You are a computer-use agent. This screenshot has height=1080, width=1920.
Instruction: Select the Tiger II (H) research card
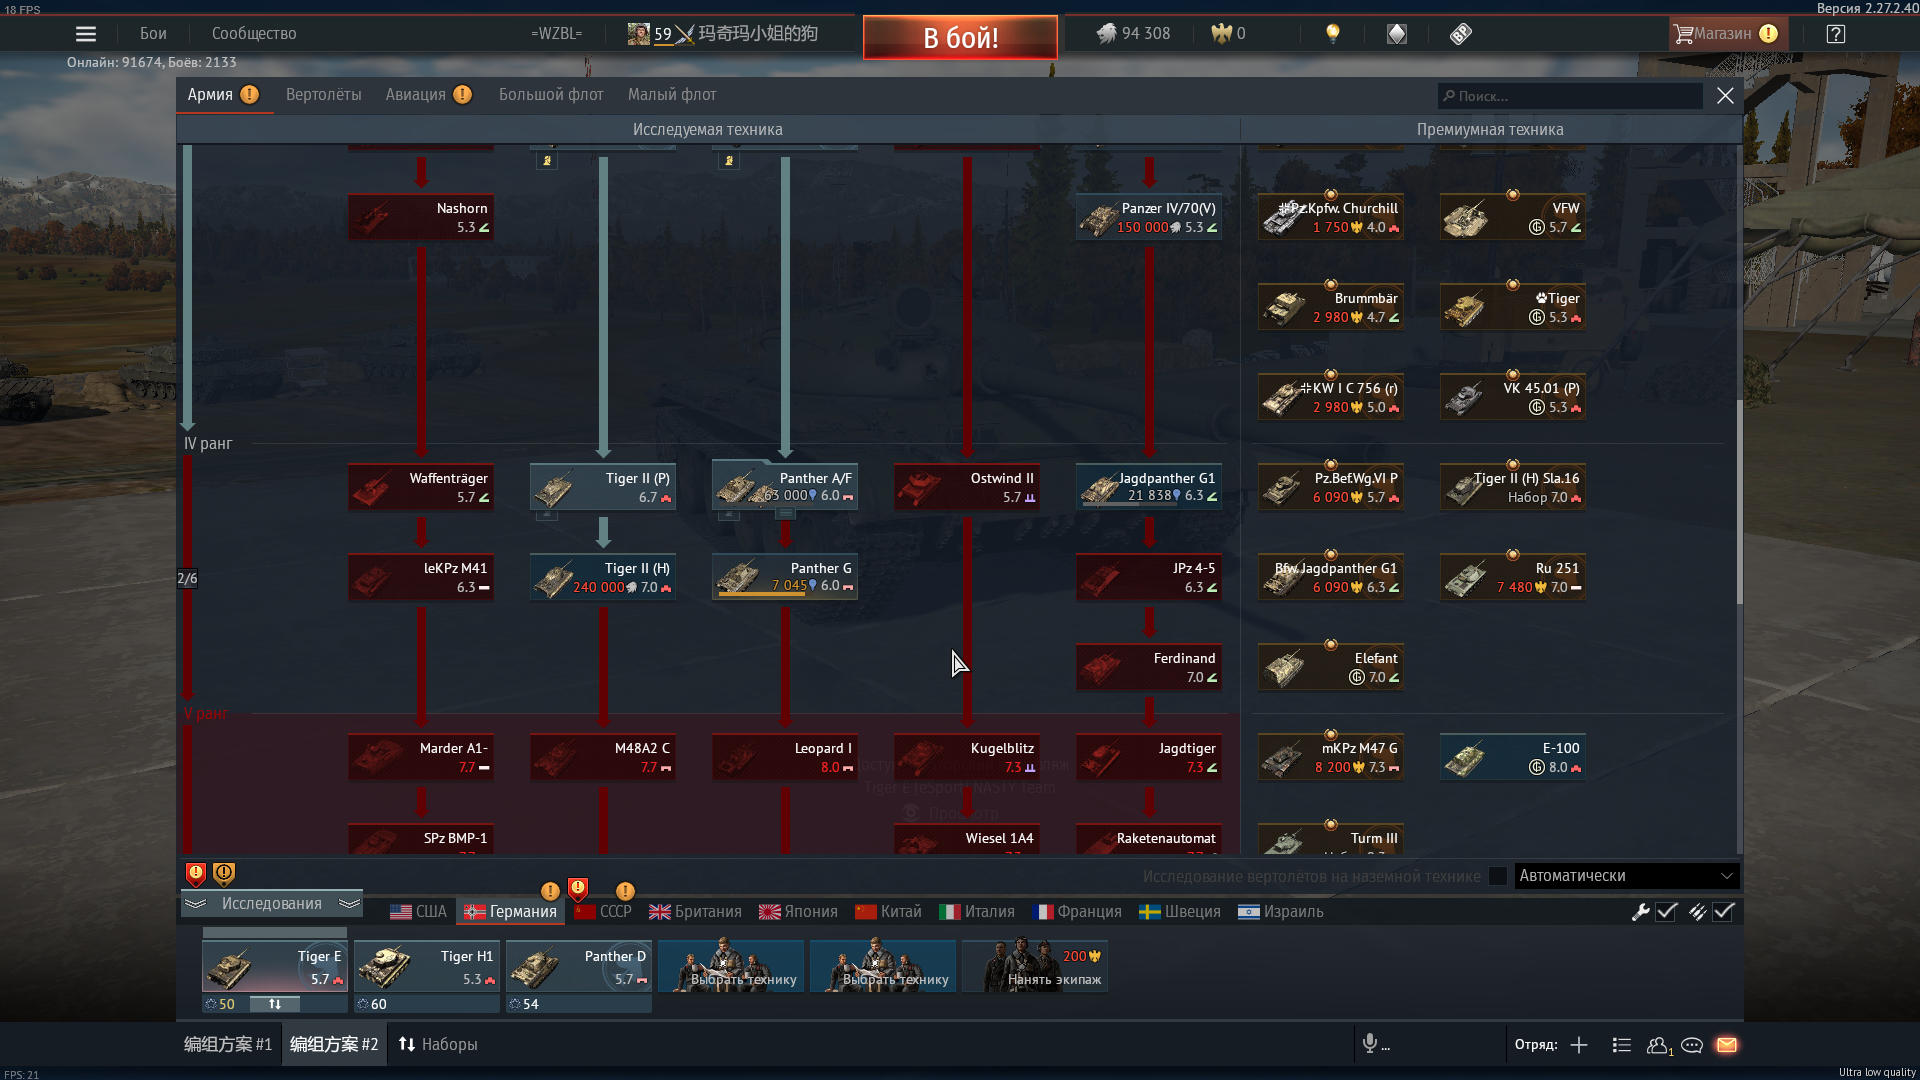(x=603, y=578)
